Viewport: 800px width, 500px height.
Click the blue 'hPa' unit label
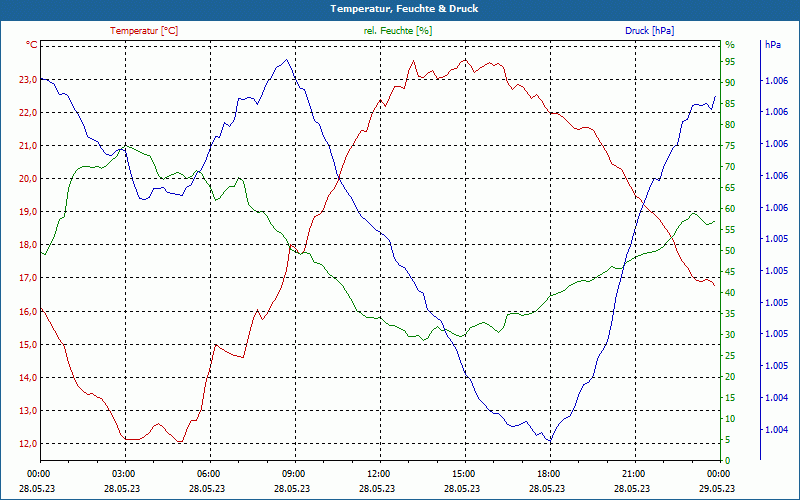click(x=773, y=45)
